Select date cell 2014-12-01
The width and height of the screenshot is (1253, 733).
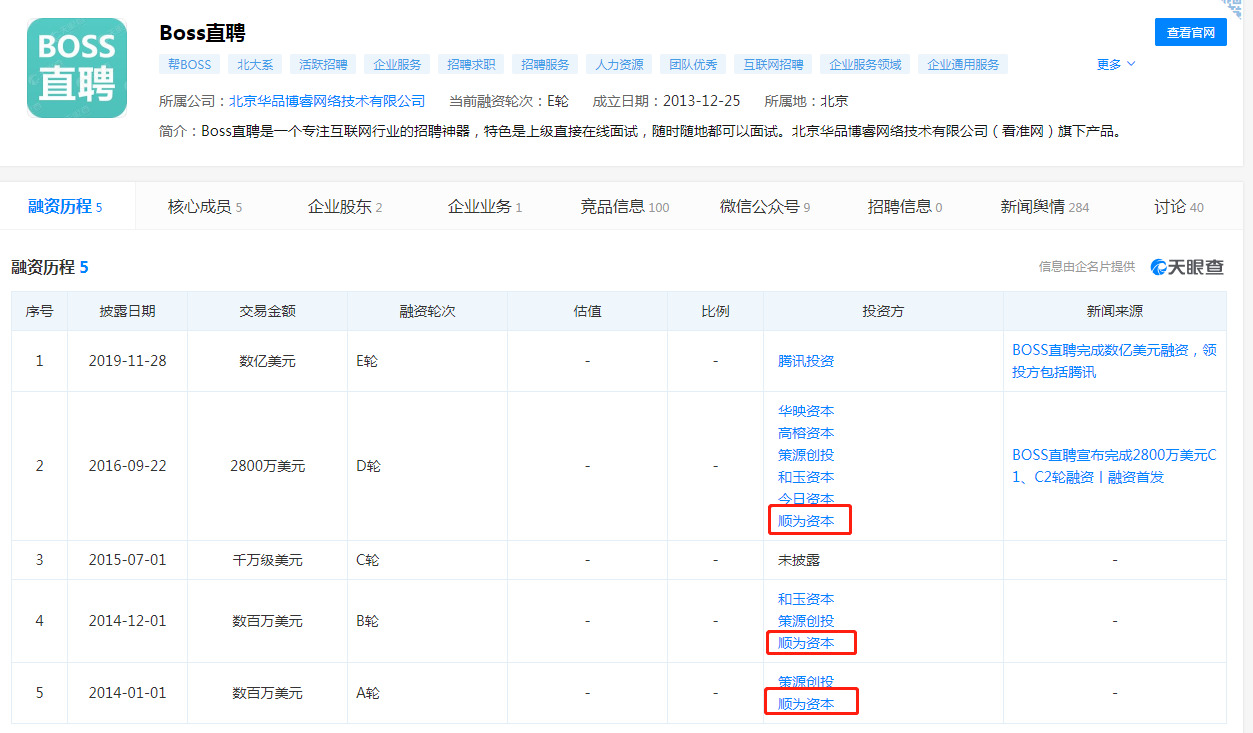point(127,621)
